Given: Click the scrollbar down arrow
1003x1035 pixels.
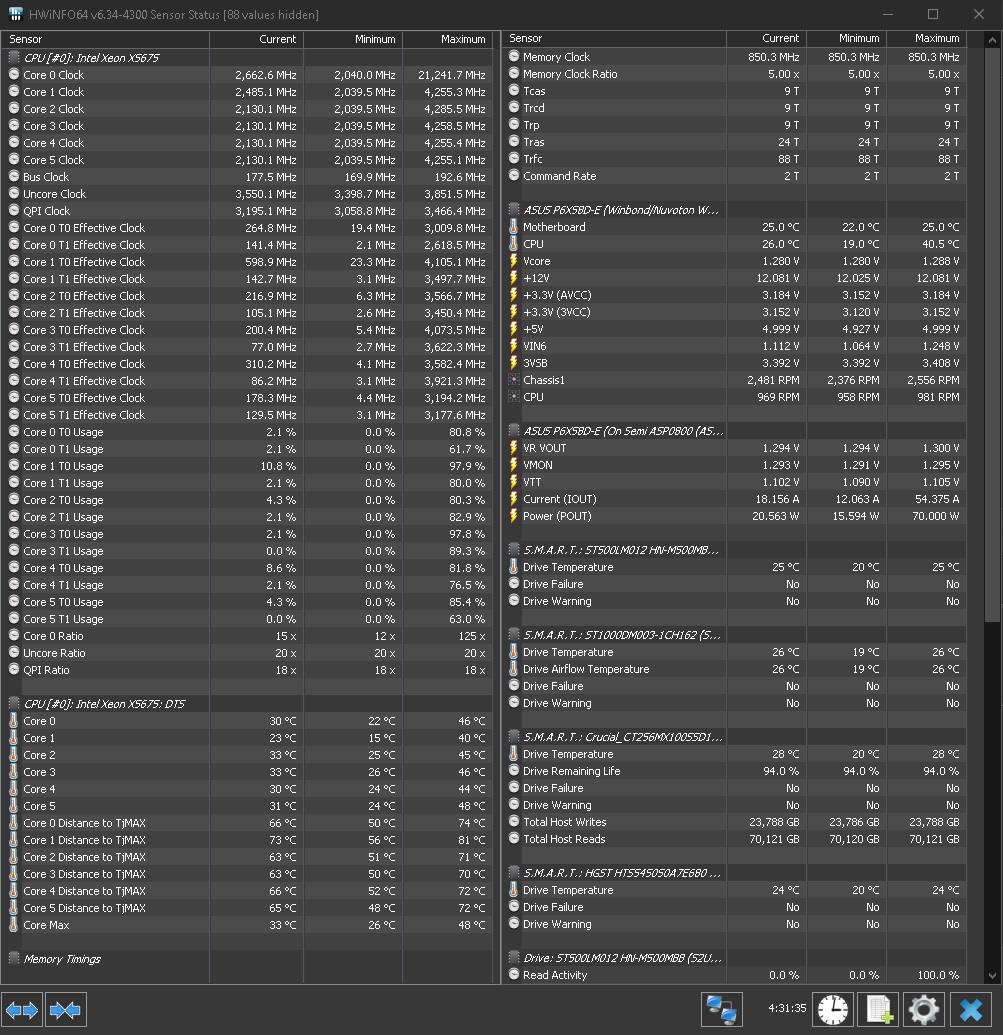Looking at the screenshot, I should pos(992,976).
